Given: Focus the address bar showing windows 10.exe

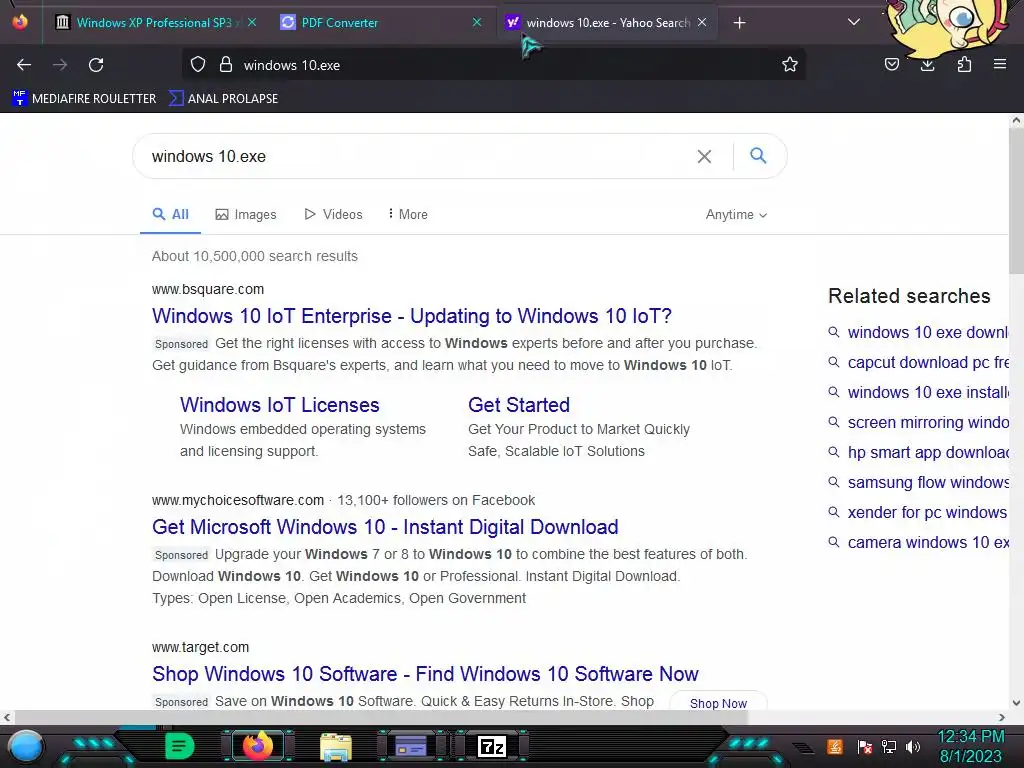Looking at the screenshot, I should (494, 65).
